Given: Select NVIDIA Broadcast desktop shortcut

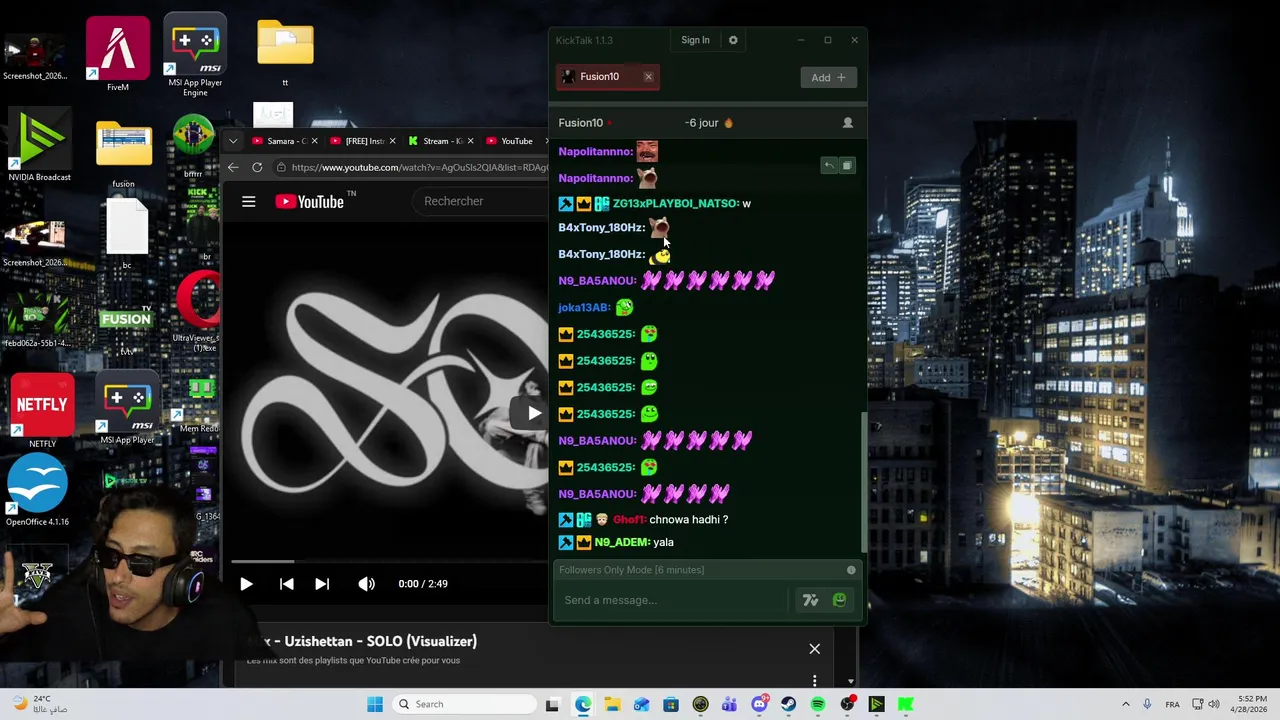Looking at the screenshot, I should point(39,146).
